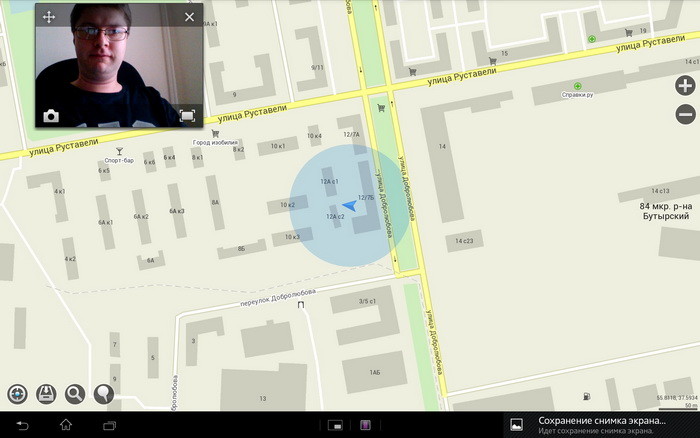Zoom in with the plus button
This screenshot has width=700, height=438.
point(685,86)
